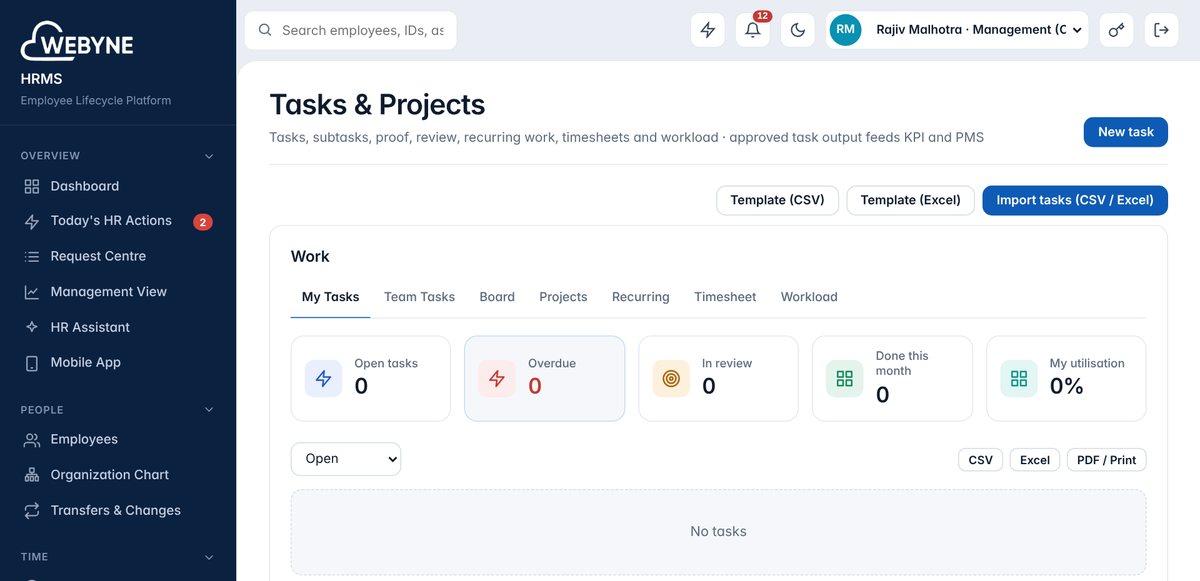Click the Open tasks lightning card icon
Image resolution: width=1200 pixels, height=581 pixels.
coord(323,379)
